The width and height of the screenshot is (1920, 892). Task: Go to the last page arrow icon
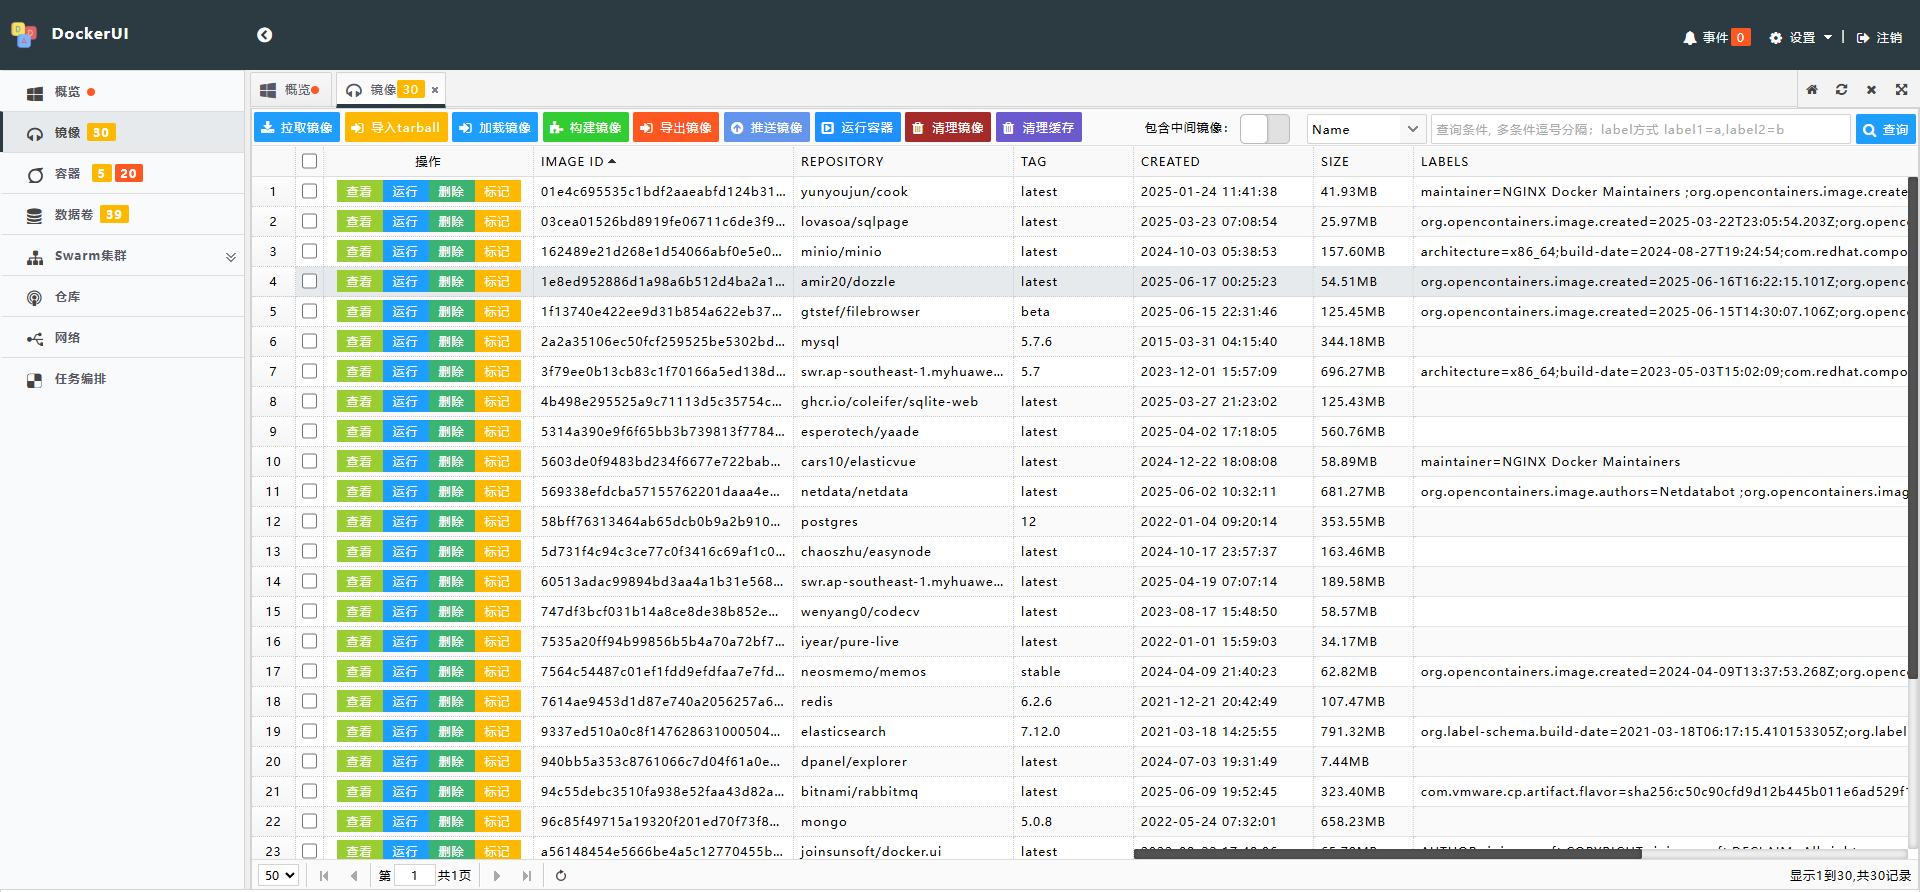click(x=527, y=876)
